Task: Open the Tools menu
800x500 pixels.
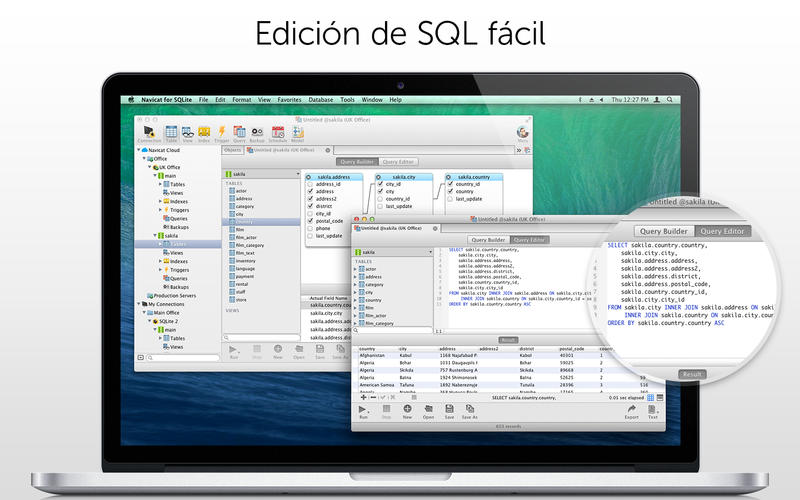Action: pos(347,100)
